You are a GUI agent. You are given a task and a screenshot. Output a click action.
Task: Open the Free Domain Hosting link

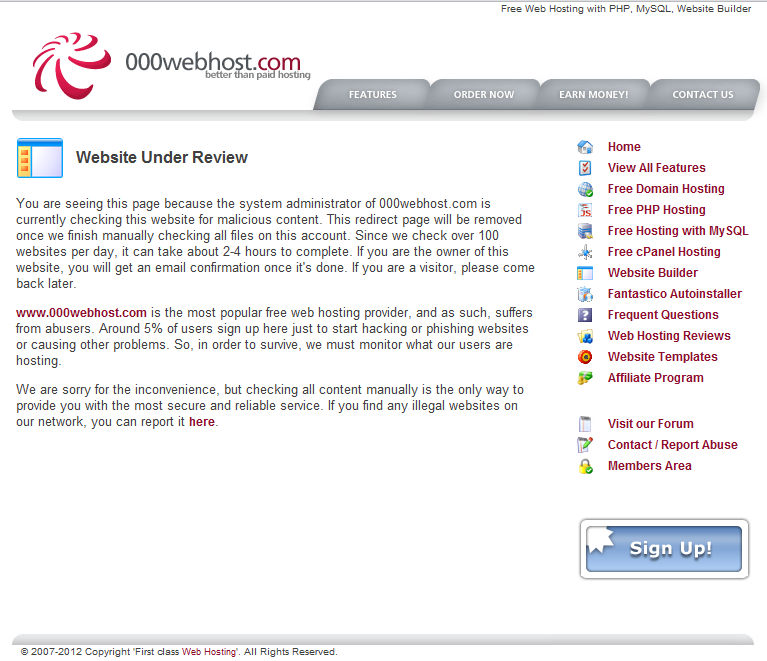[666, 189]
